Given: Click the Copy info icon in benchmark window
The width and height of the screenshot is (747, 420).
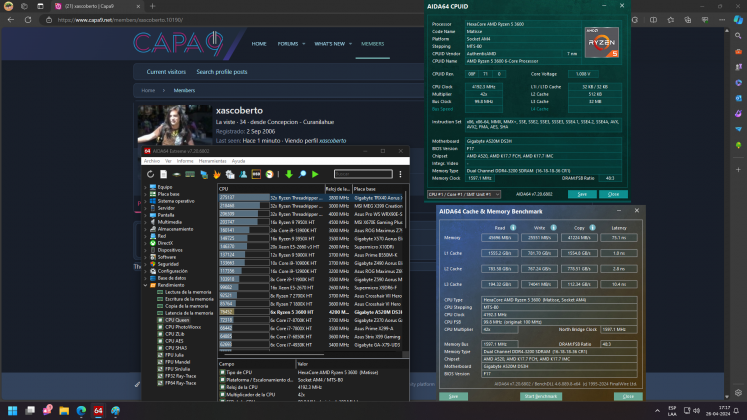Looking at the screenshot, I should coord(593,228).
